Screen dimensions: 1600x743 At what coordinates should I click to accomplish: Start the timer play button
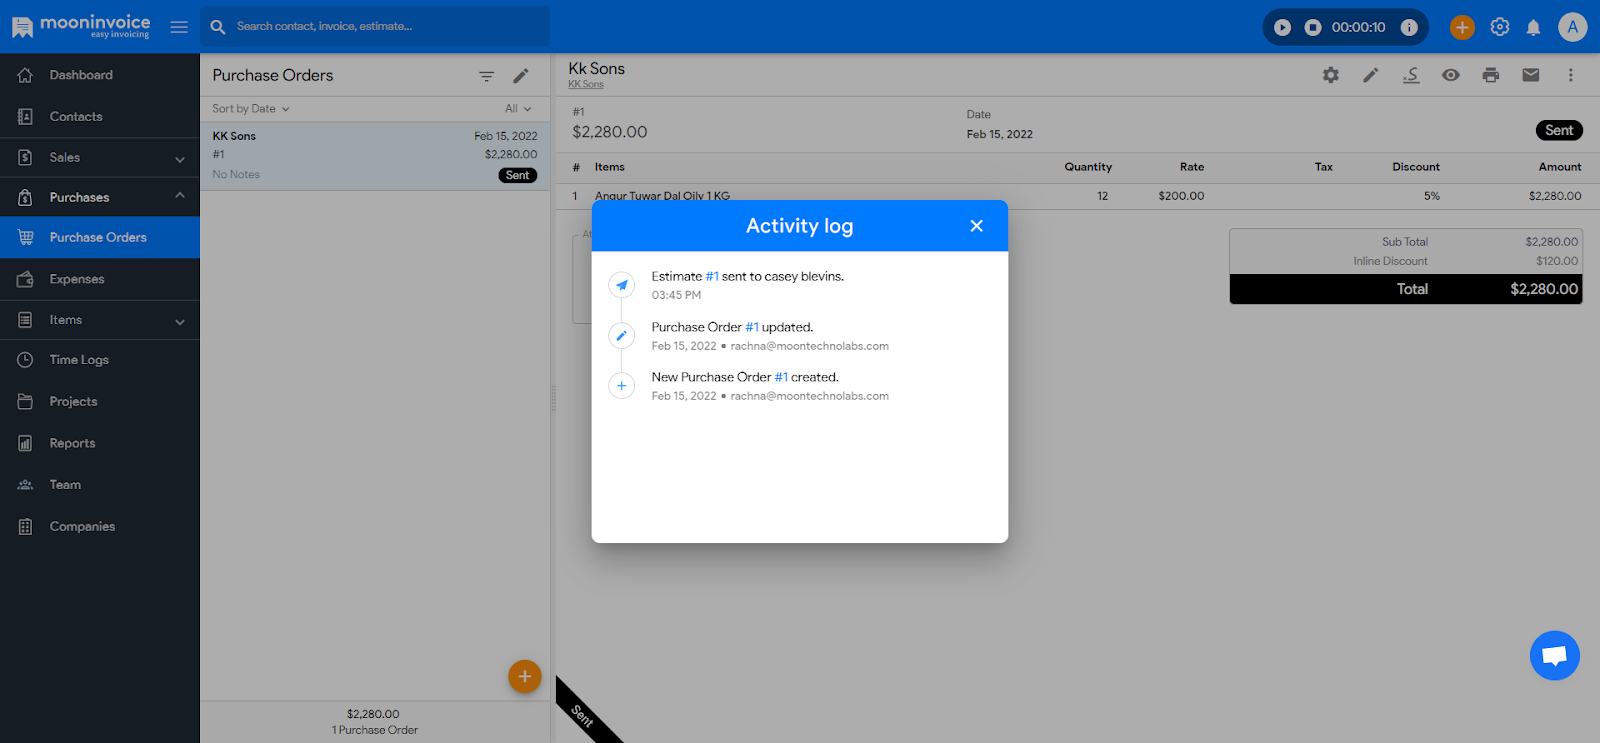1282,28
